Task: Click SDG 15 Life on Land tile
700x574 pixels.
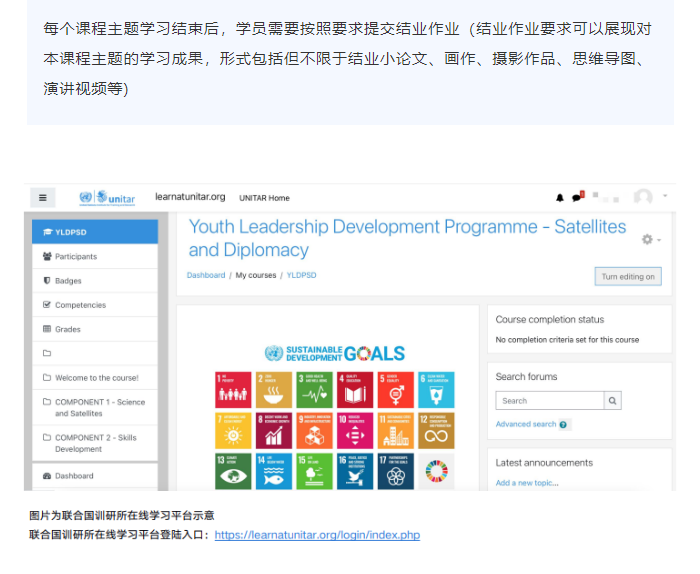Action: pyautogui.click(x=314, y=471)
